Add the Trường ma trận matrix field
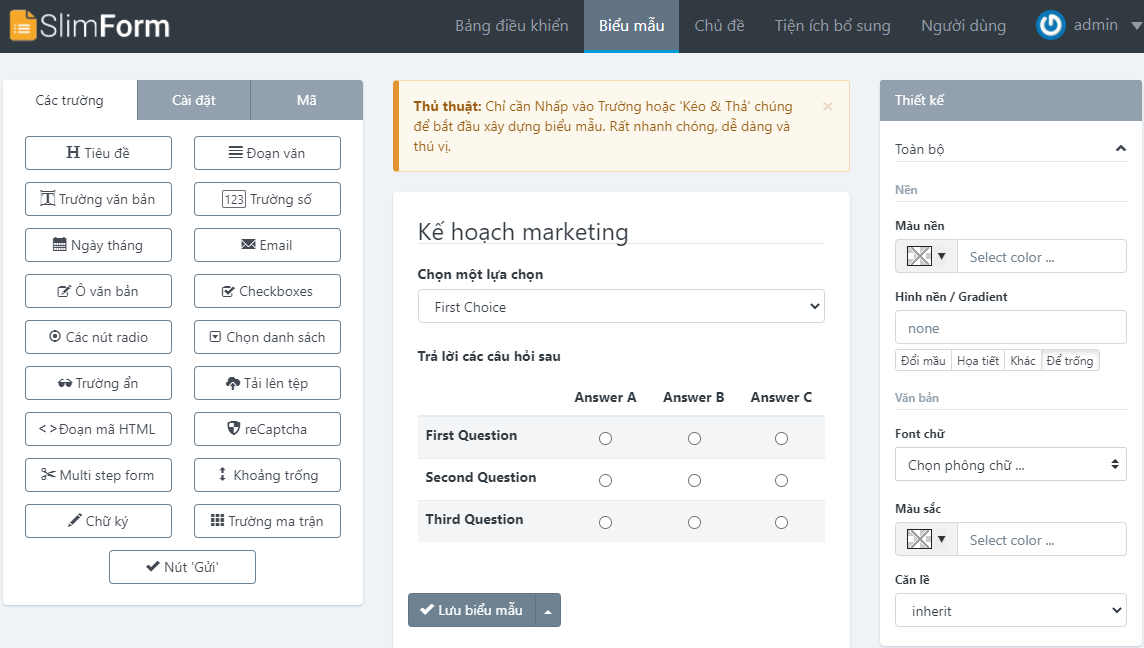The width and height of the screenshot is (1144, 648). point(267,521)
